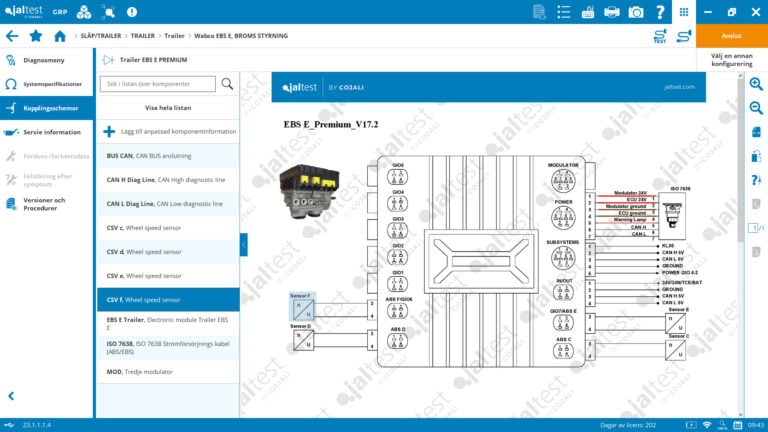Click Lägg till anpassad komponentinformation
This screenshot has height=432, width=768.
pyautogui.click(x=168, y=132)
